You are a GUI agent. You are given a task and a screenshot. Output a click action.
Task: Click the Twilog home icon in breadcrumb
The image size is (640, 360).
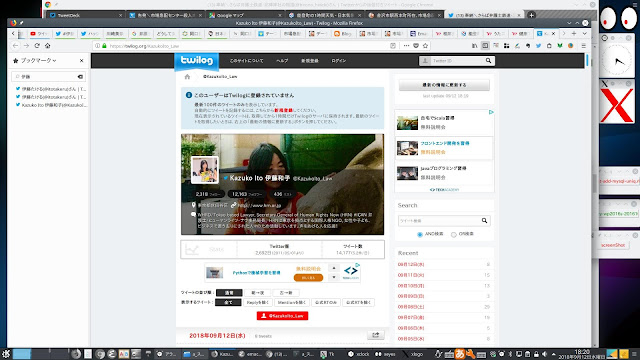pos(187,77)
